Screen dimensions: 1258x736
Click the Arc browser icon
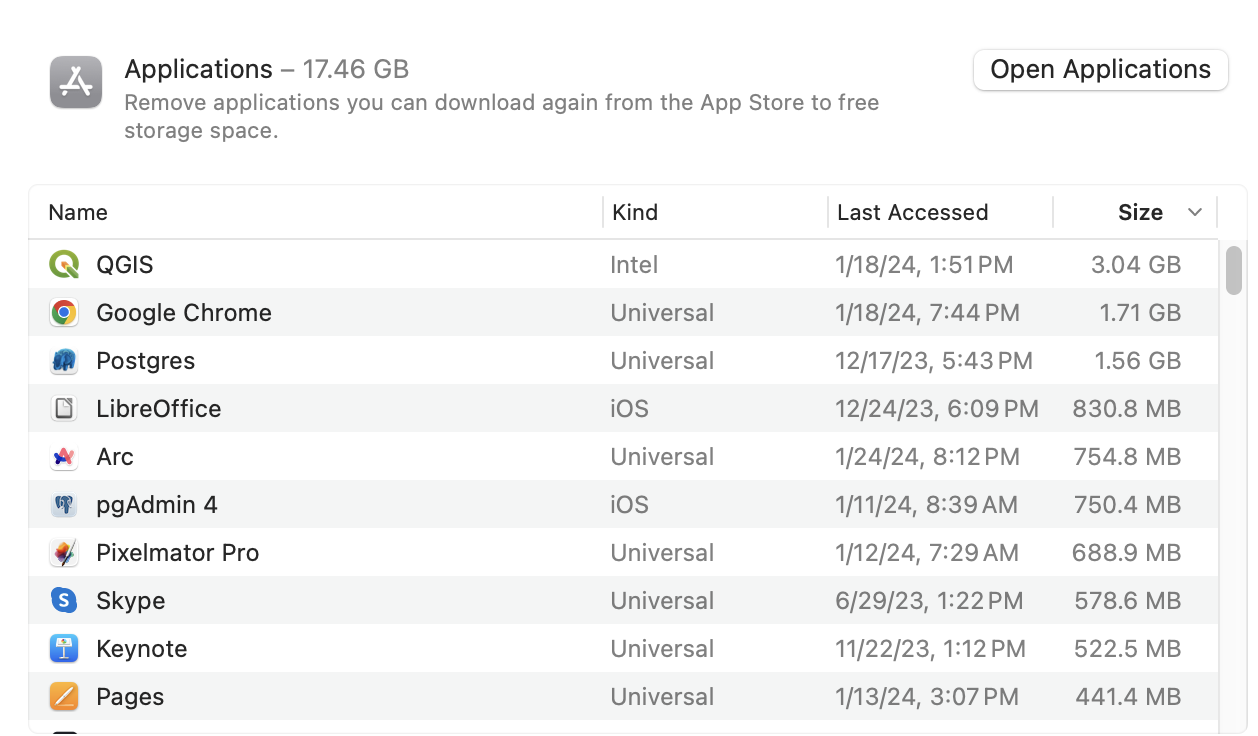pos(64,457)
